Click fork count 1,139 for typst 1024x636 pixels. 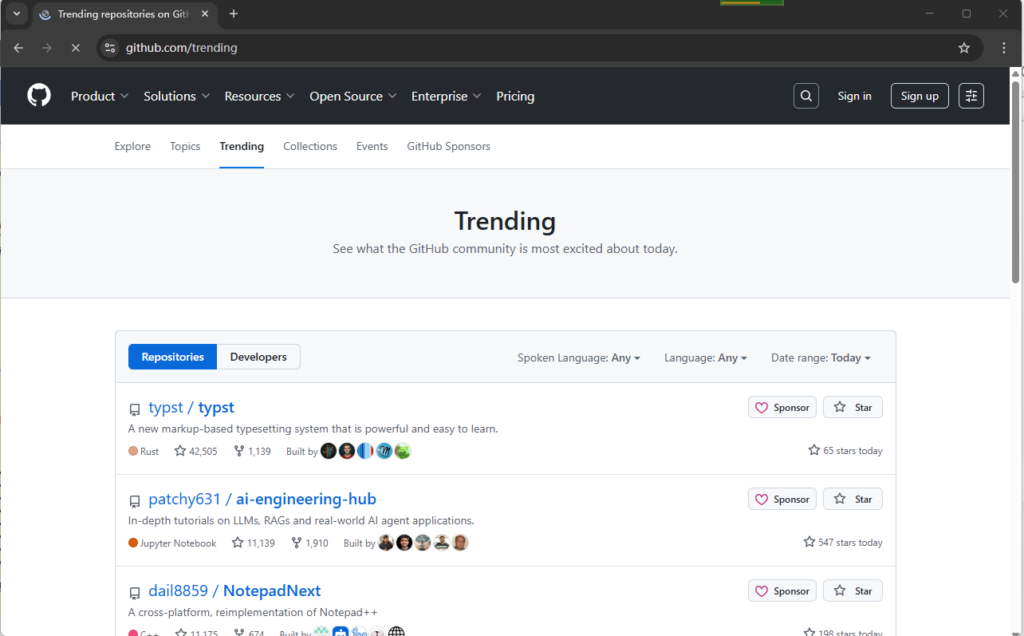[252, 451]
